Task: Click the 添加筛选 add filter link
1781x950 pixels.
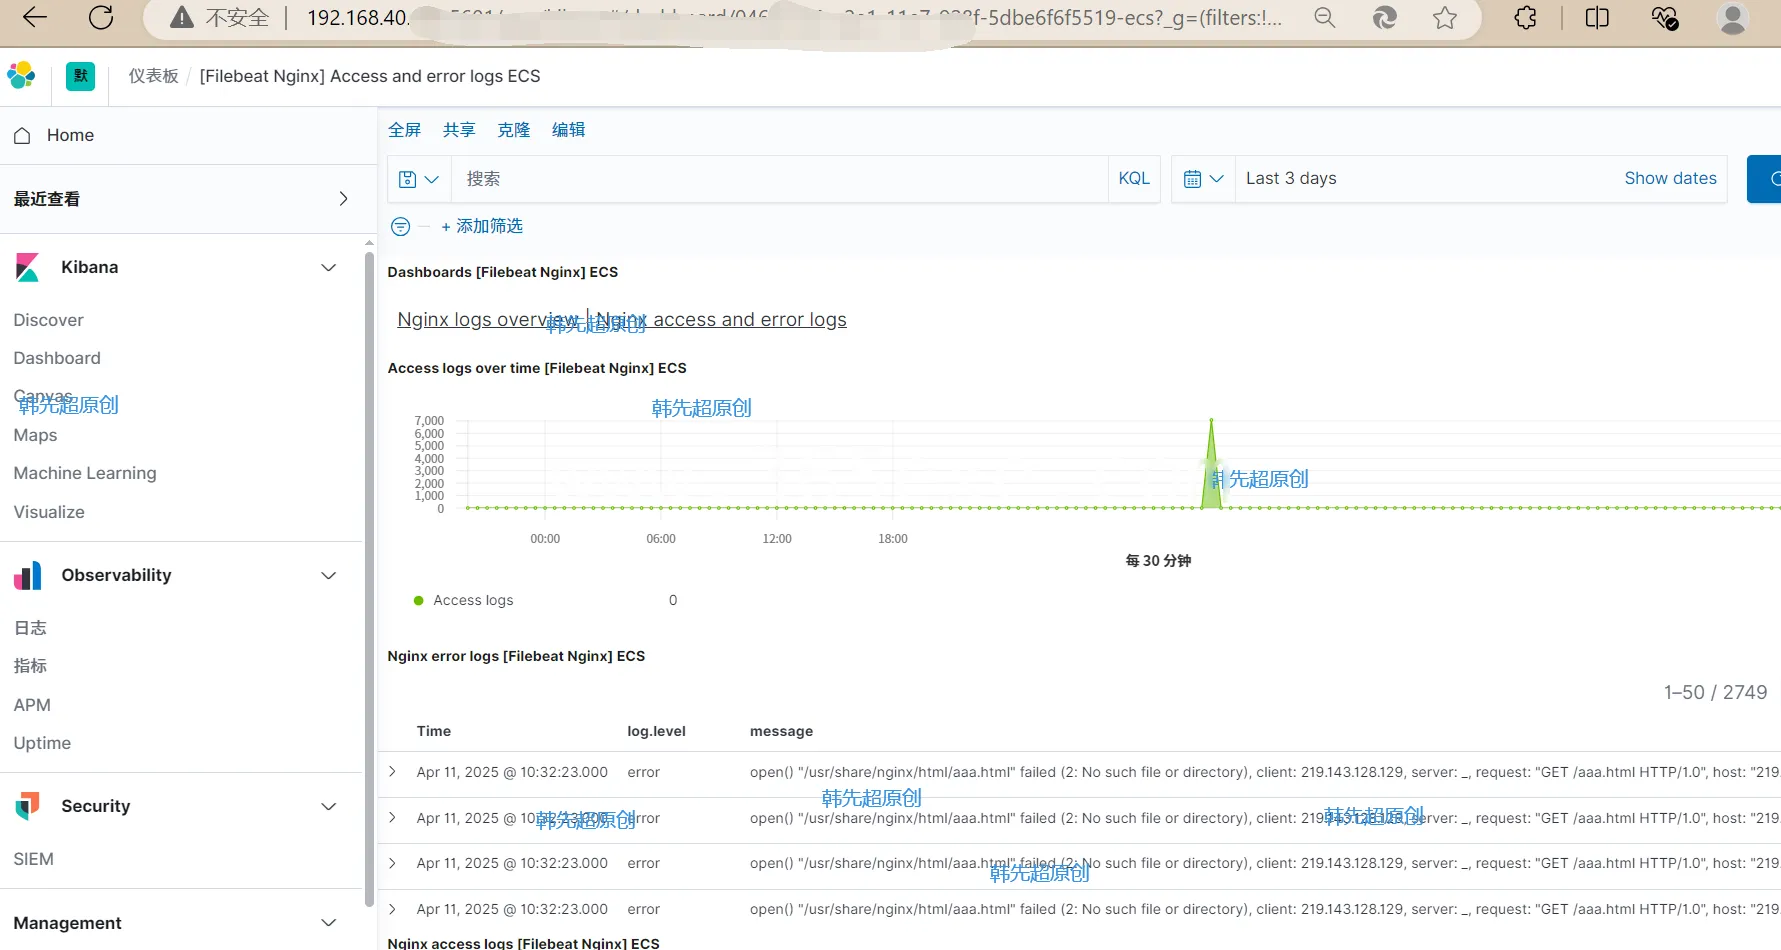Action: (482, 227)
